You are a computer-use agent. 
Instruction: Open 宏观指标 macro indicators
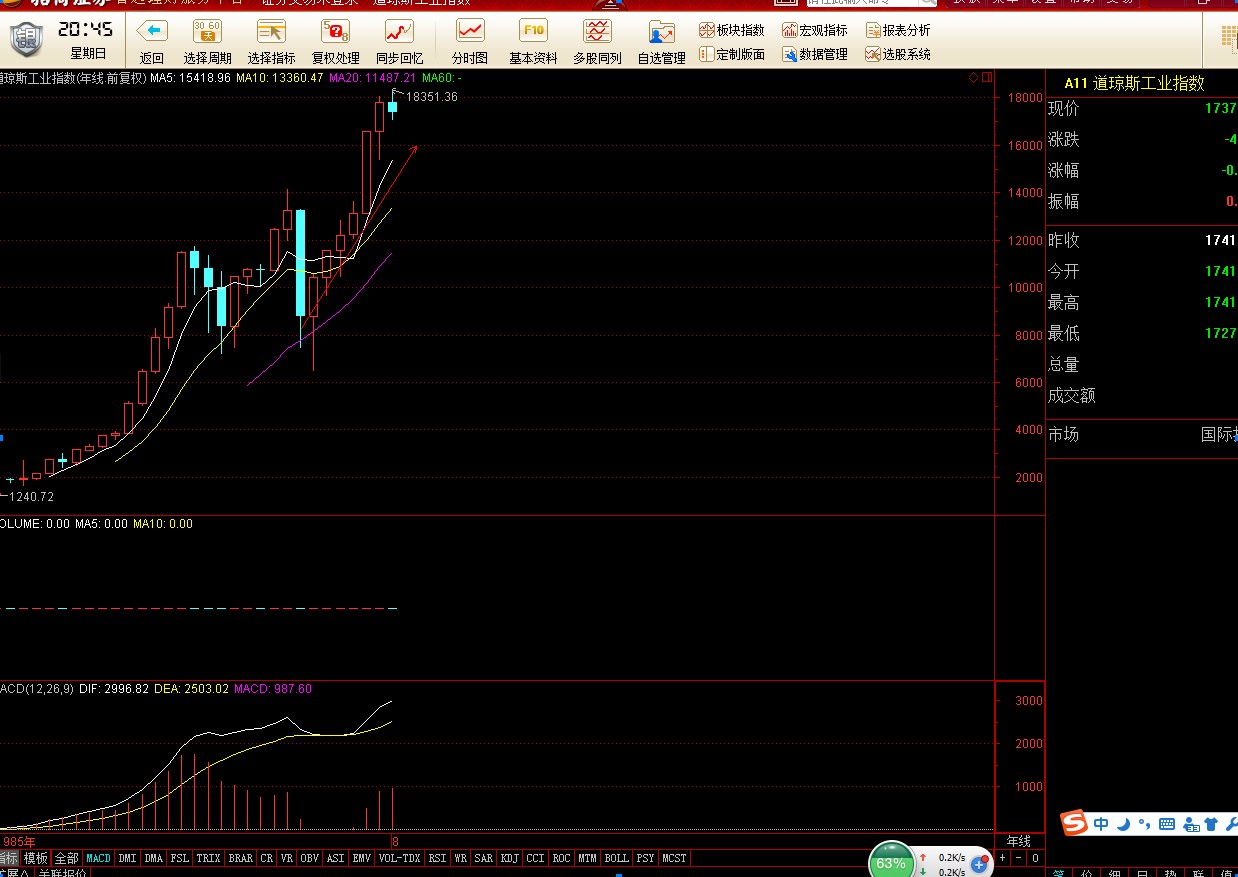click(815, 31)
